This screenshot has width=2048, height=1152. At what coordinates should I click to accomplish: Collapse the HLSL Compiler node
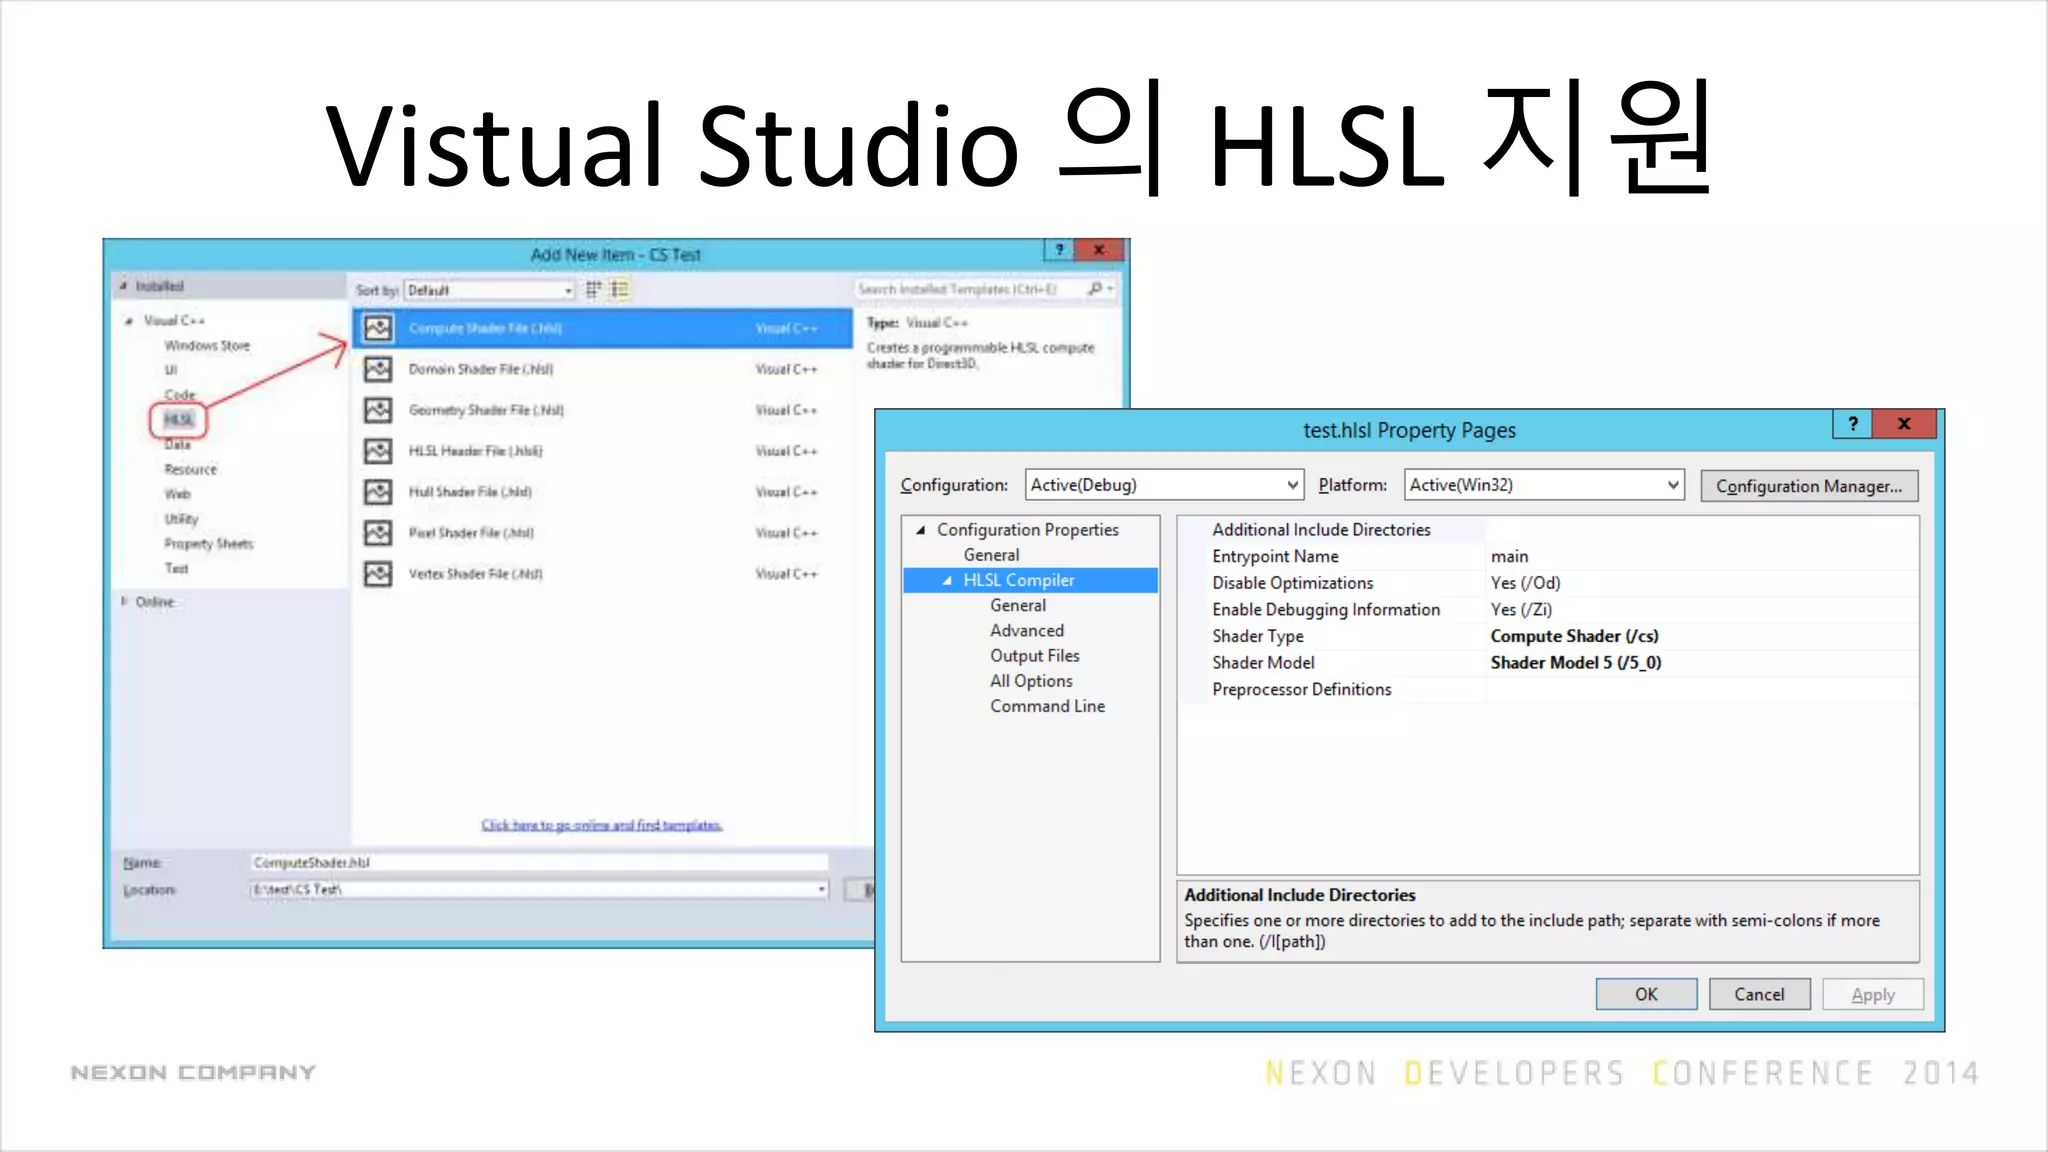click(x=947, y=580)
